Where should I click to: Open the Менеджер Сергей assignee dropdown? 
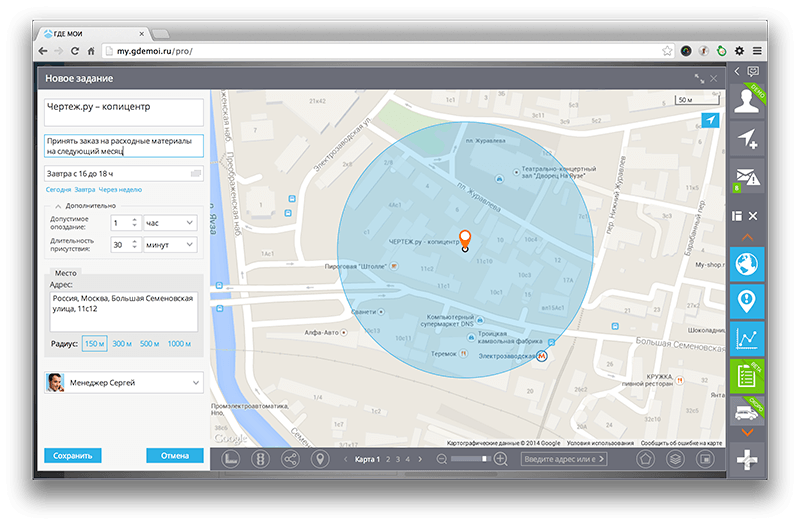tap(124, 383)
